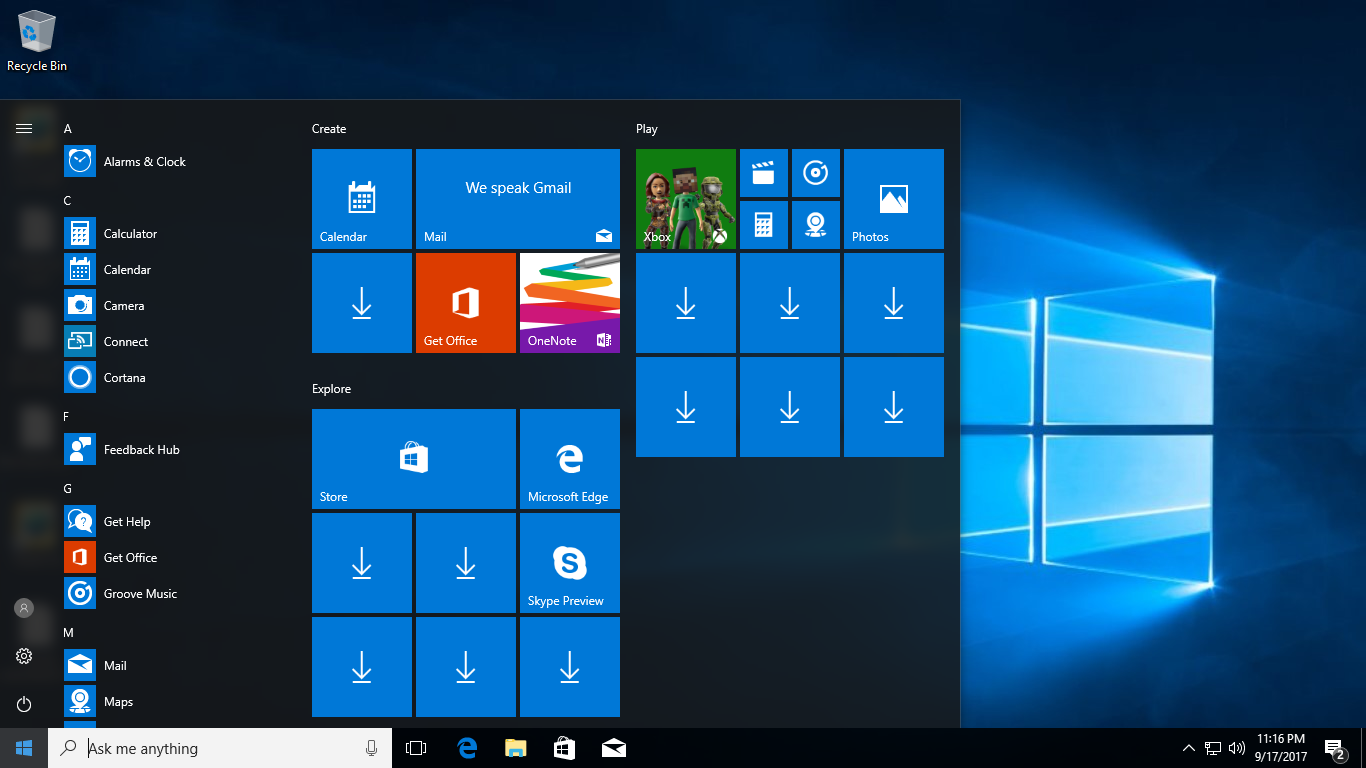
Task: Open Calculator small tile
Action: tap(764, 225)
